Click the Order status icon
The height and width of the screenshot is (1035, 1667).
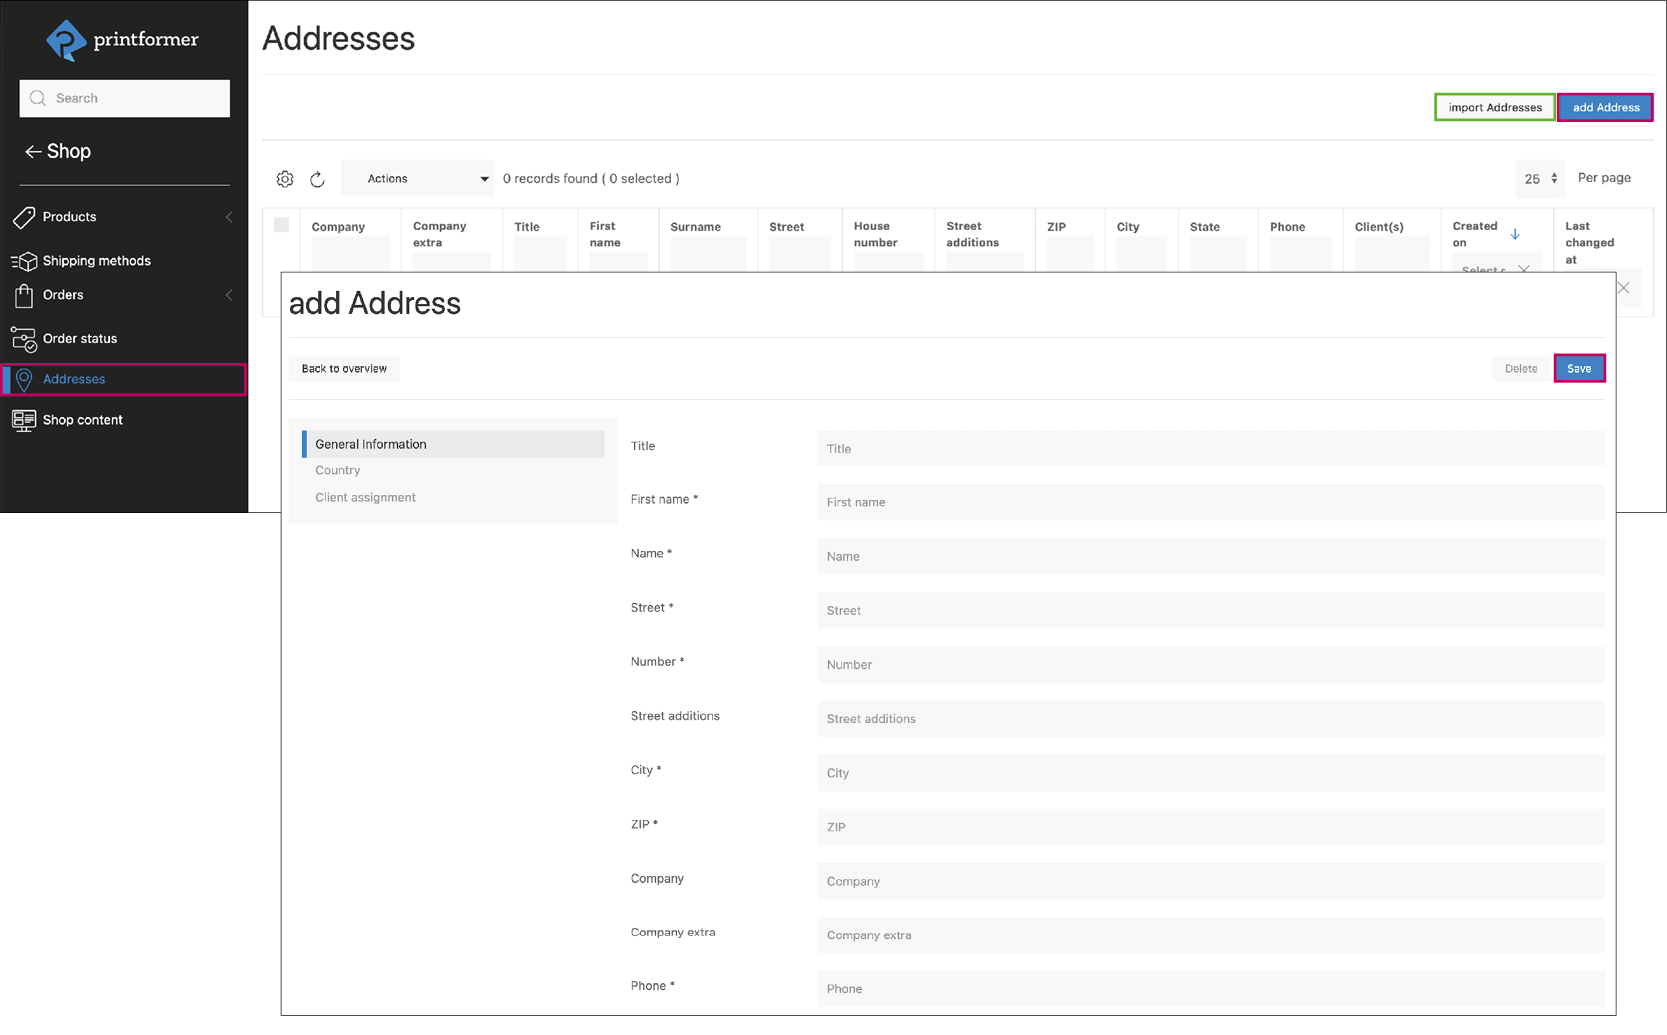pos(24,339)
